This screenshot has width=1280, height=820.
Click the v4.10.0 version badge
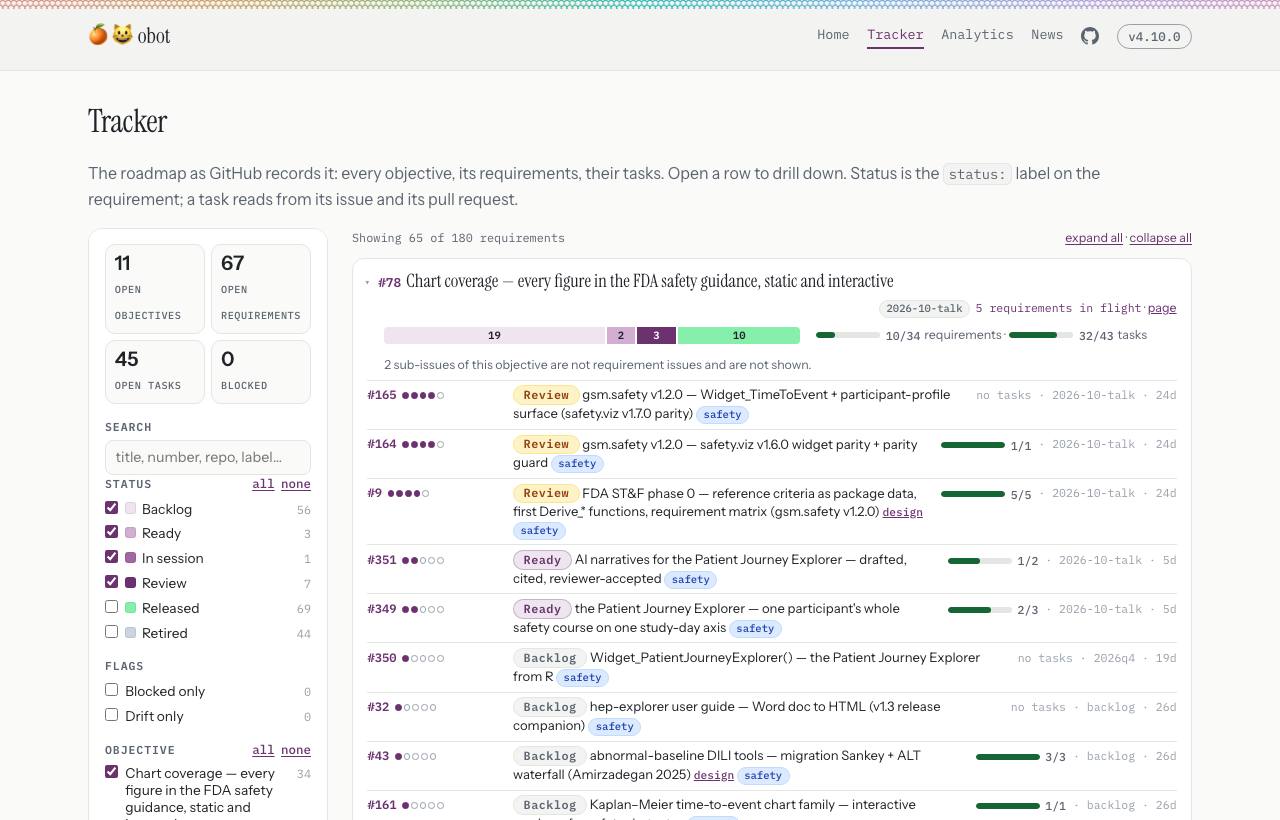pos(1154,37)
